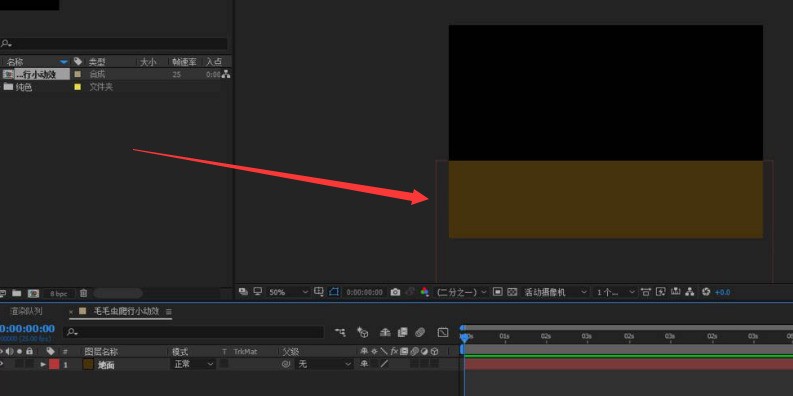Expand the 地面 layer properties triangle

click(x=43, y=364)
